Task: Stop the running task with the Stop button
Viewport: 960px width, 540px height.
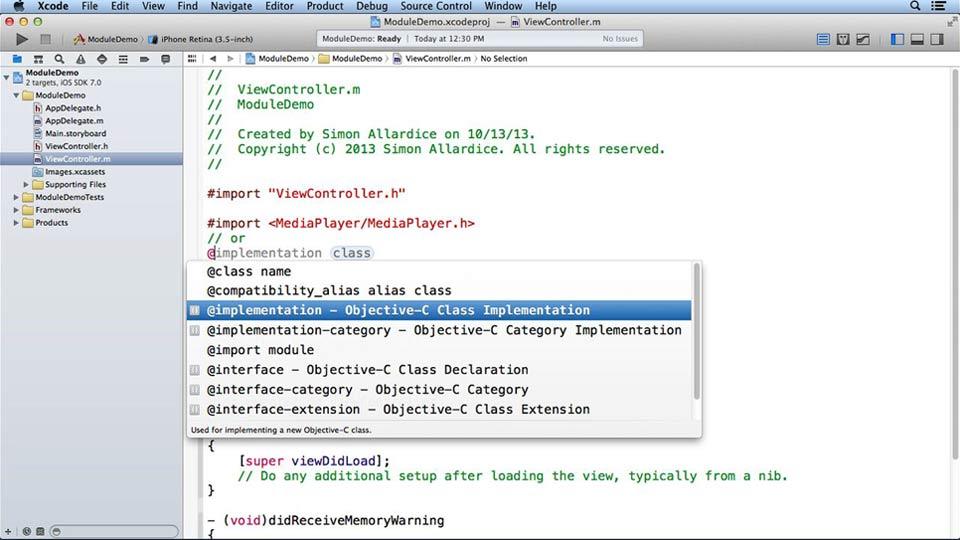Action: click(x=45, y=39)
